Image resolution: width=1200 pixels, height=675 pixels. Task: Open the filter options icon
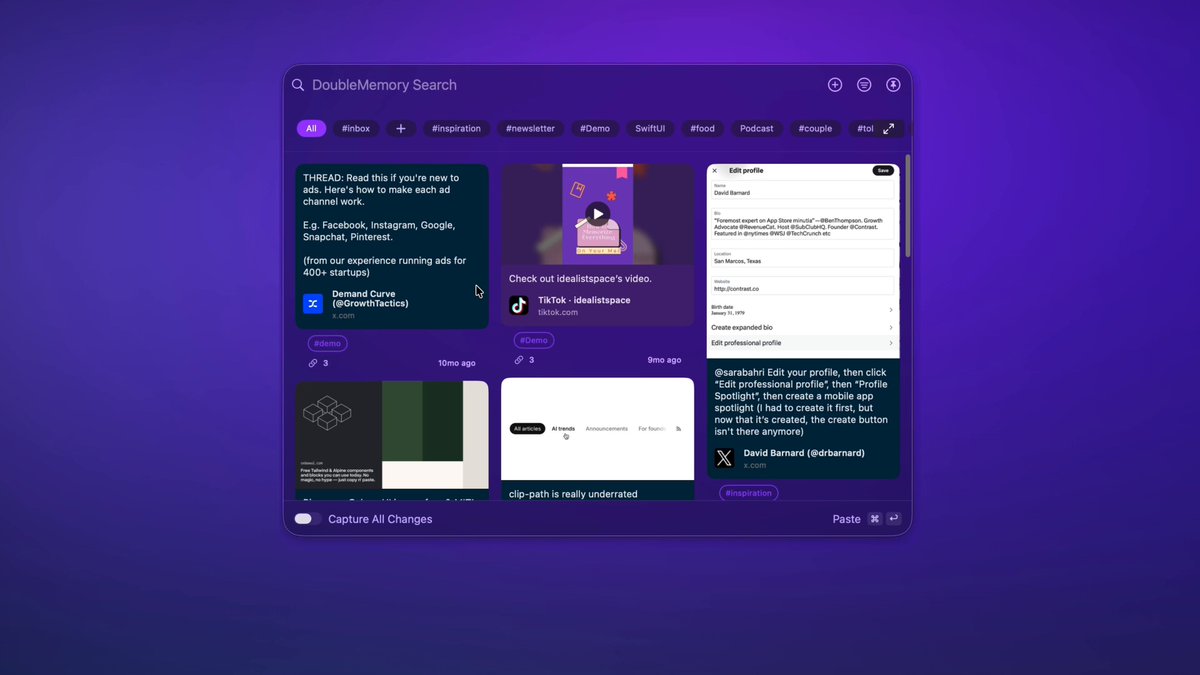coord(864,85)
